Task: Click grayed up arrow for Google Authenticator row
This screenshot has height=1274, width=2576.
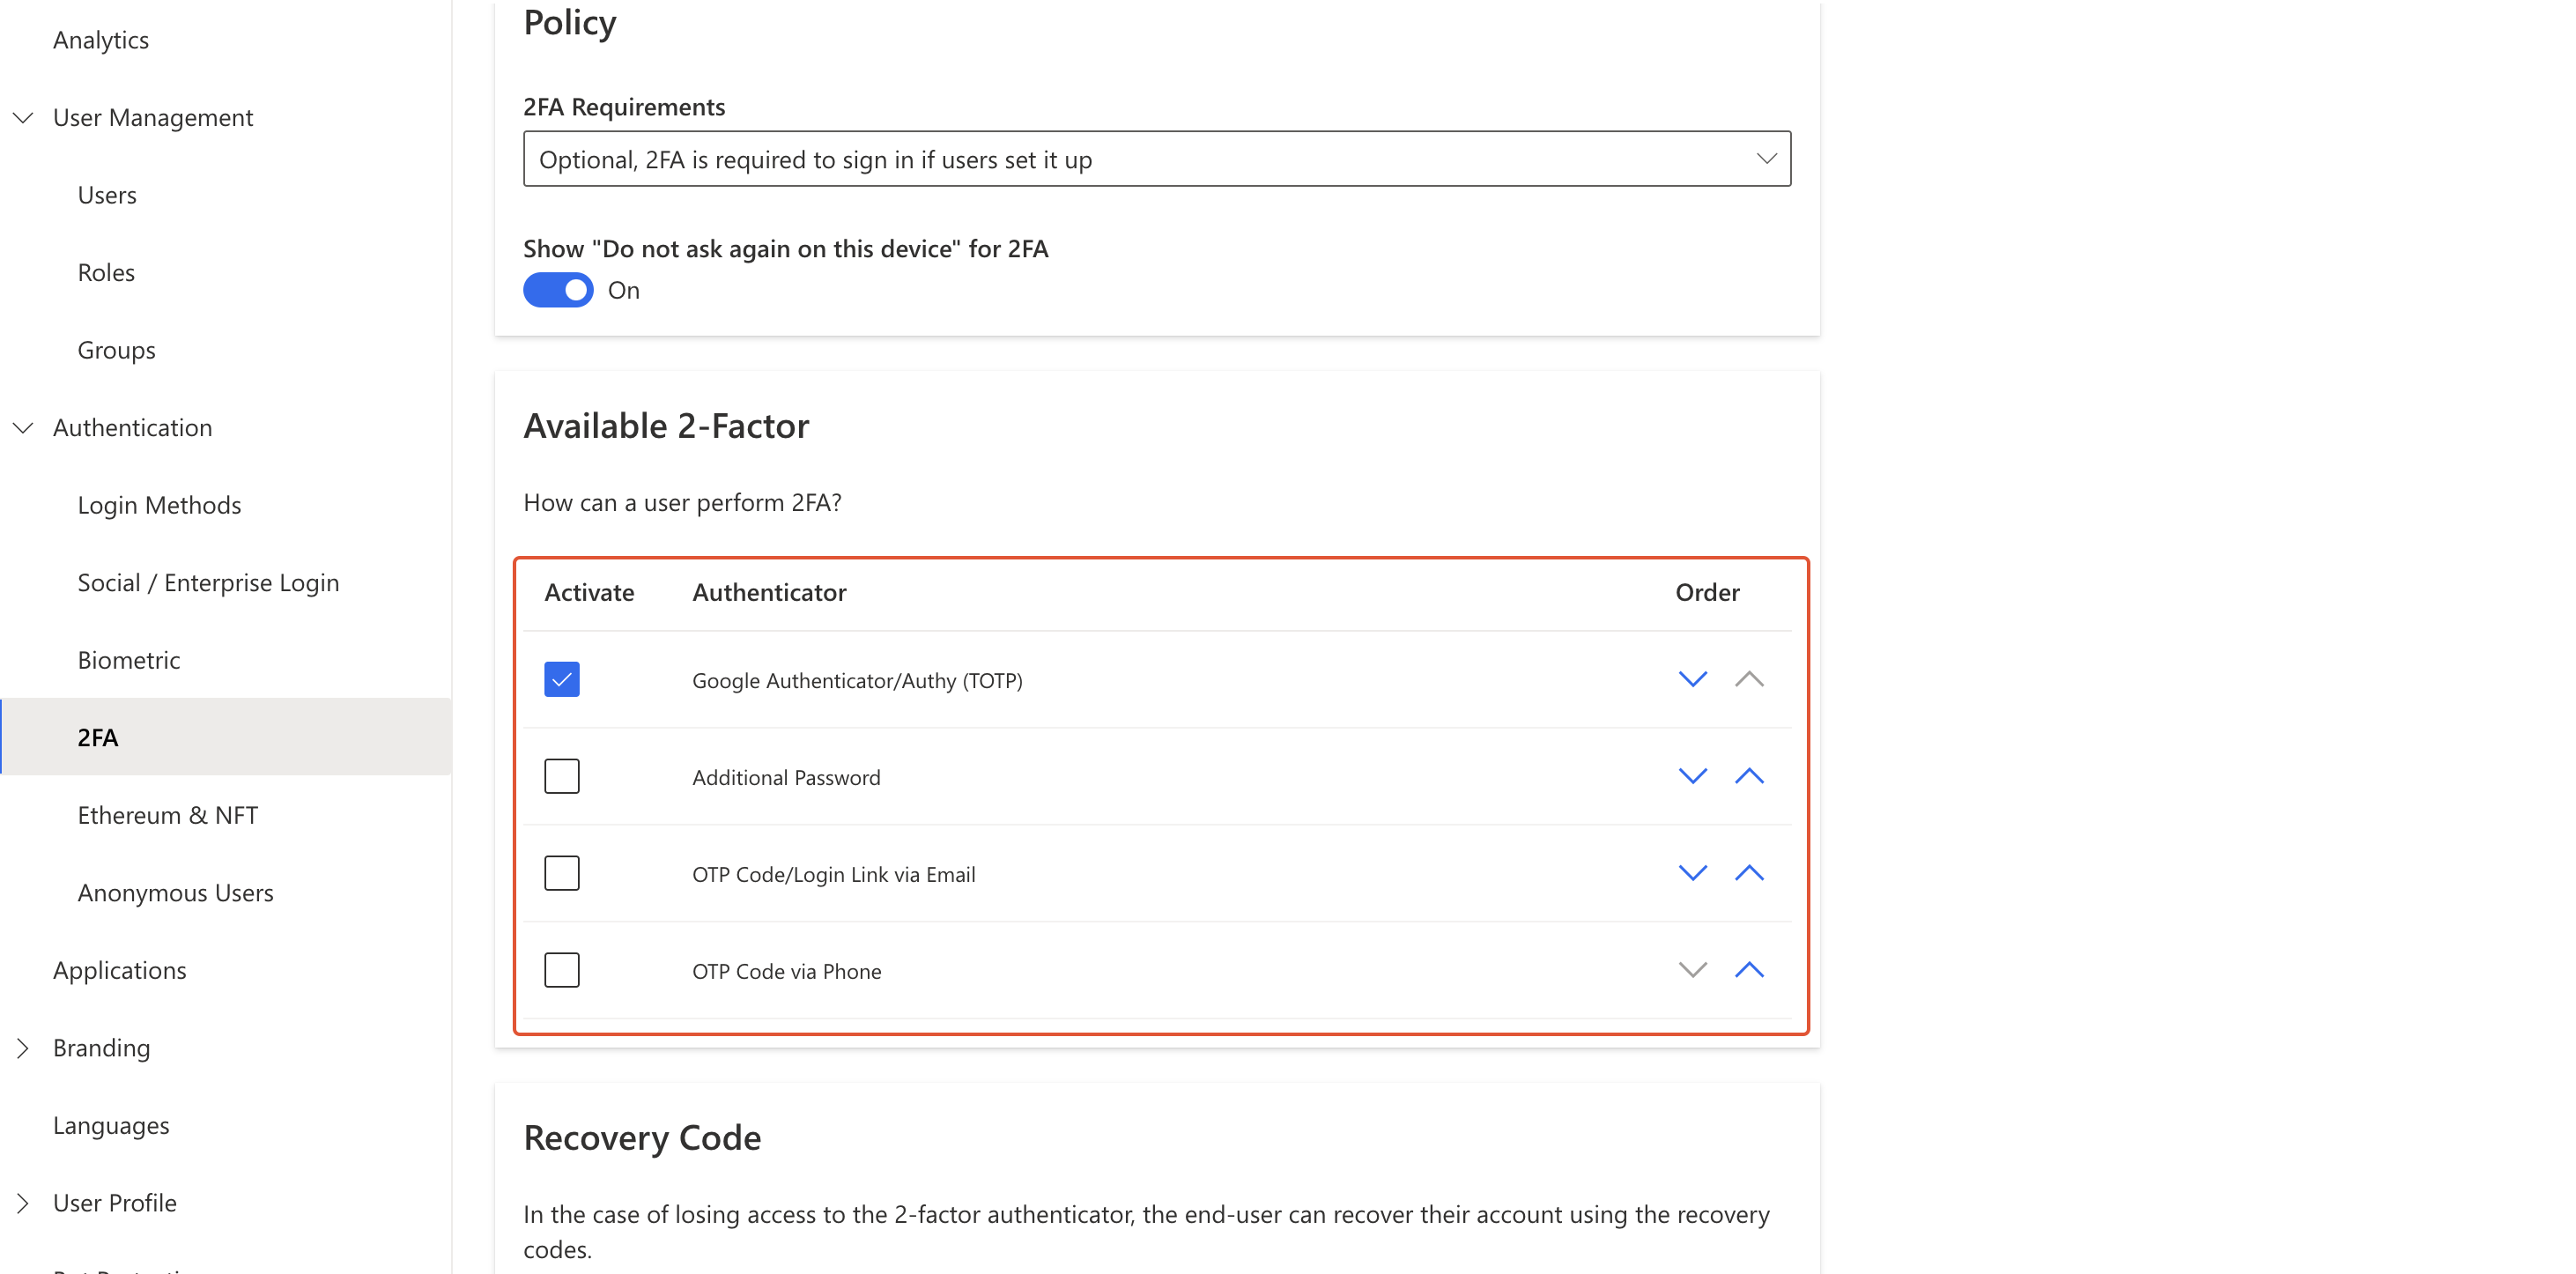Action: pyautogui.click(x=1748, y=679)
